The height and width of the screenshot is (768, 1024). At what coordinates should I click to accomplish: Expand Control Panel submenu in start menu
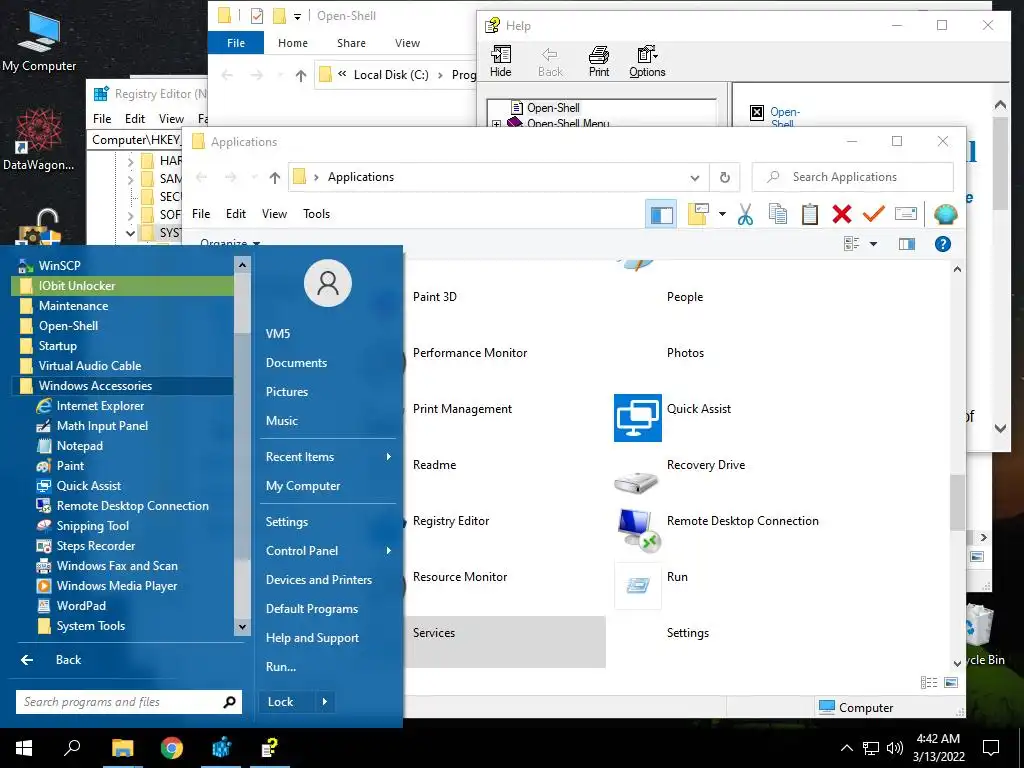(x=328, y=551)
